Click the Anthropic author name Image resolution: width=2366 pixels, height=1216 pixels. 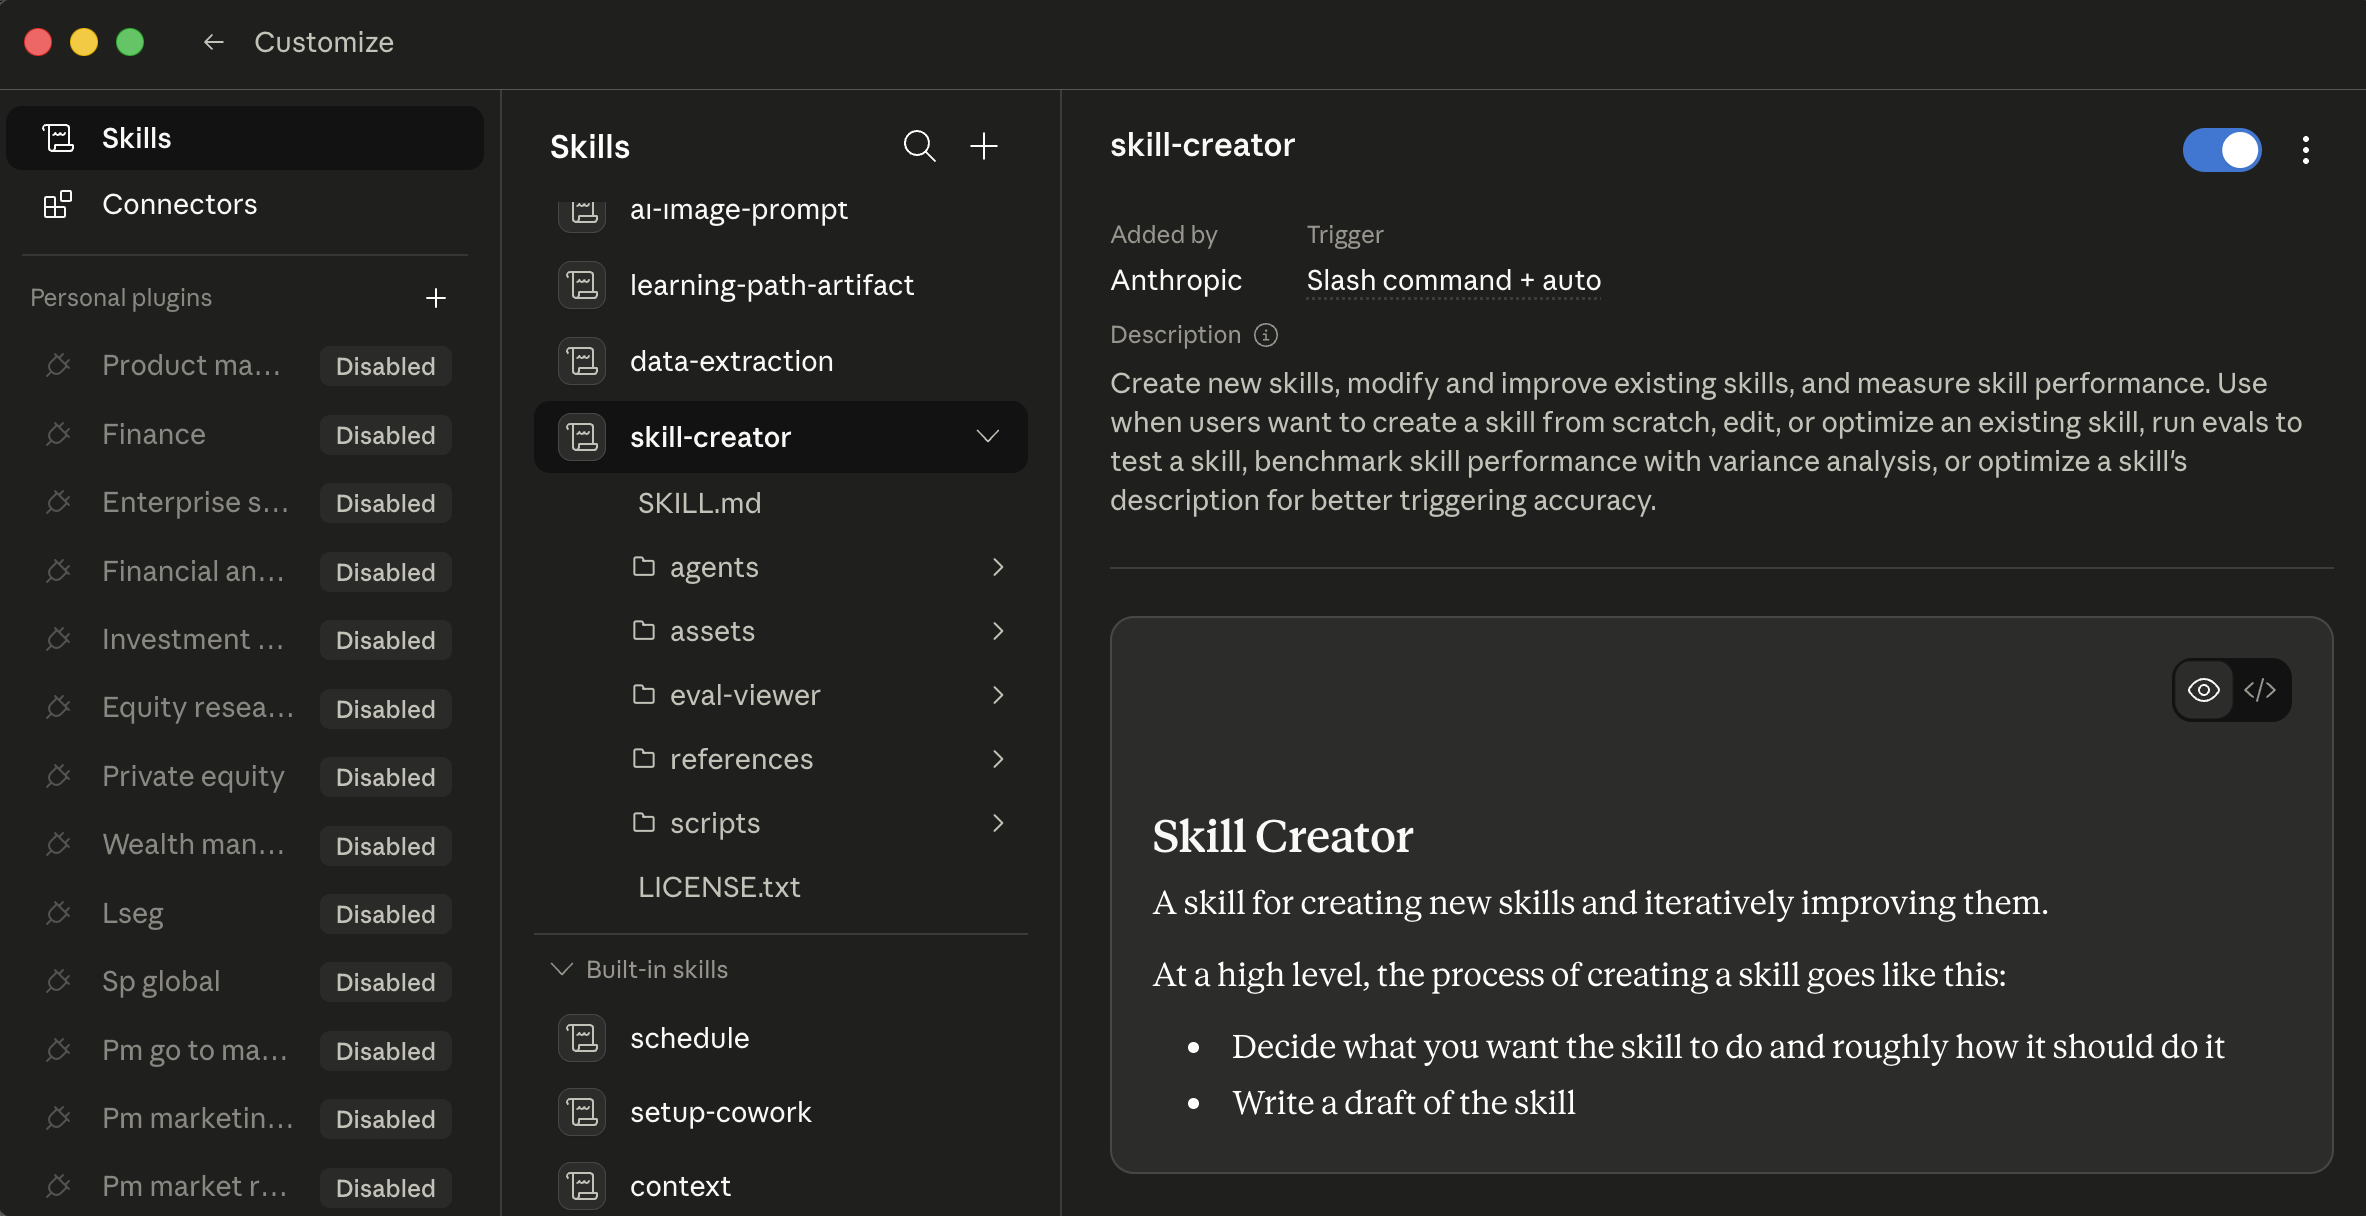click(x=1176, y=280)
